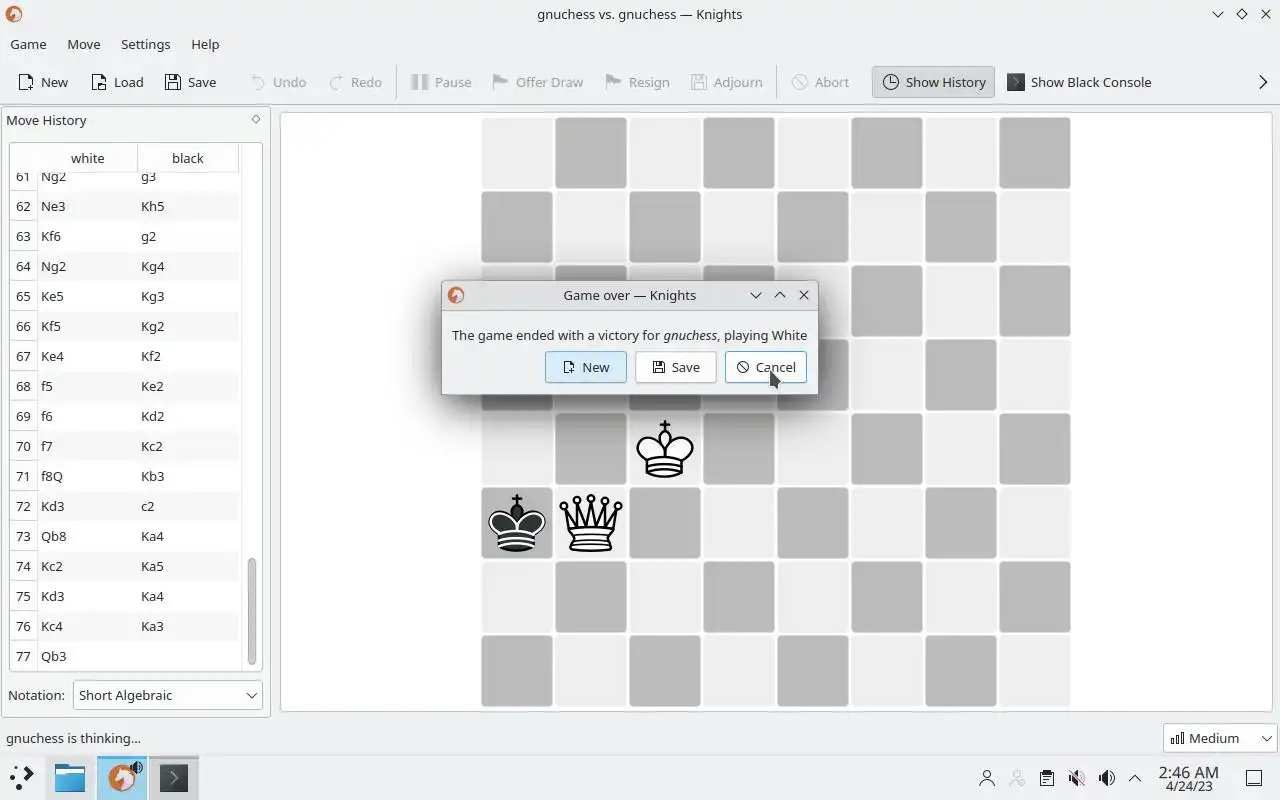This screenshot has width=1280, height=800.
Task: Open the Help menu
Action: coord(205,44)
